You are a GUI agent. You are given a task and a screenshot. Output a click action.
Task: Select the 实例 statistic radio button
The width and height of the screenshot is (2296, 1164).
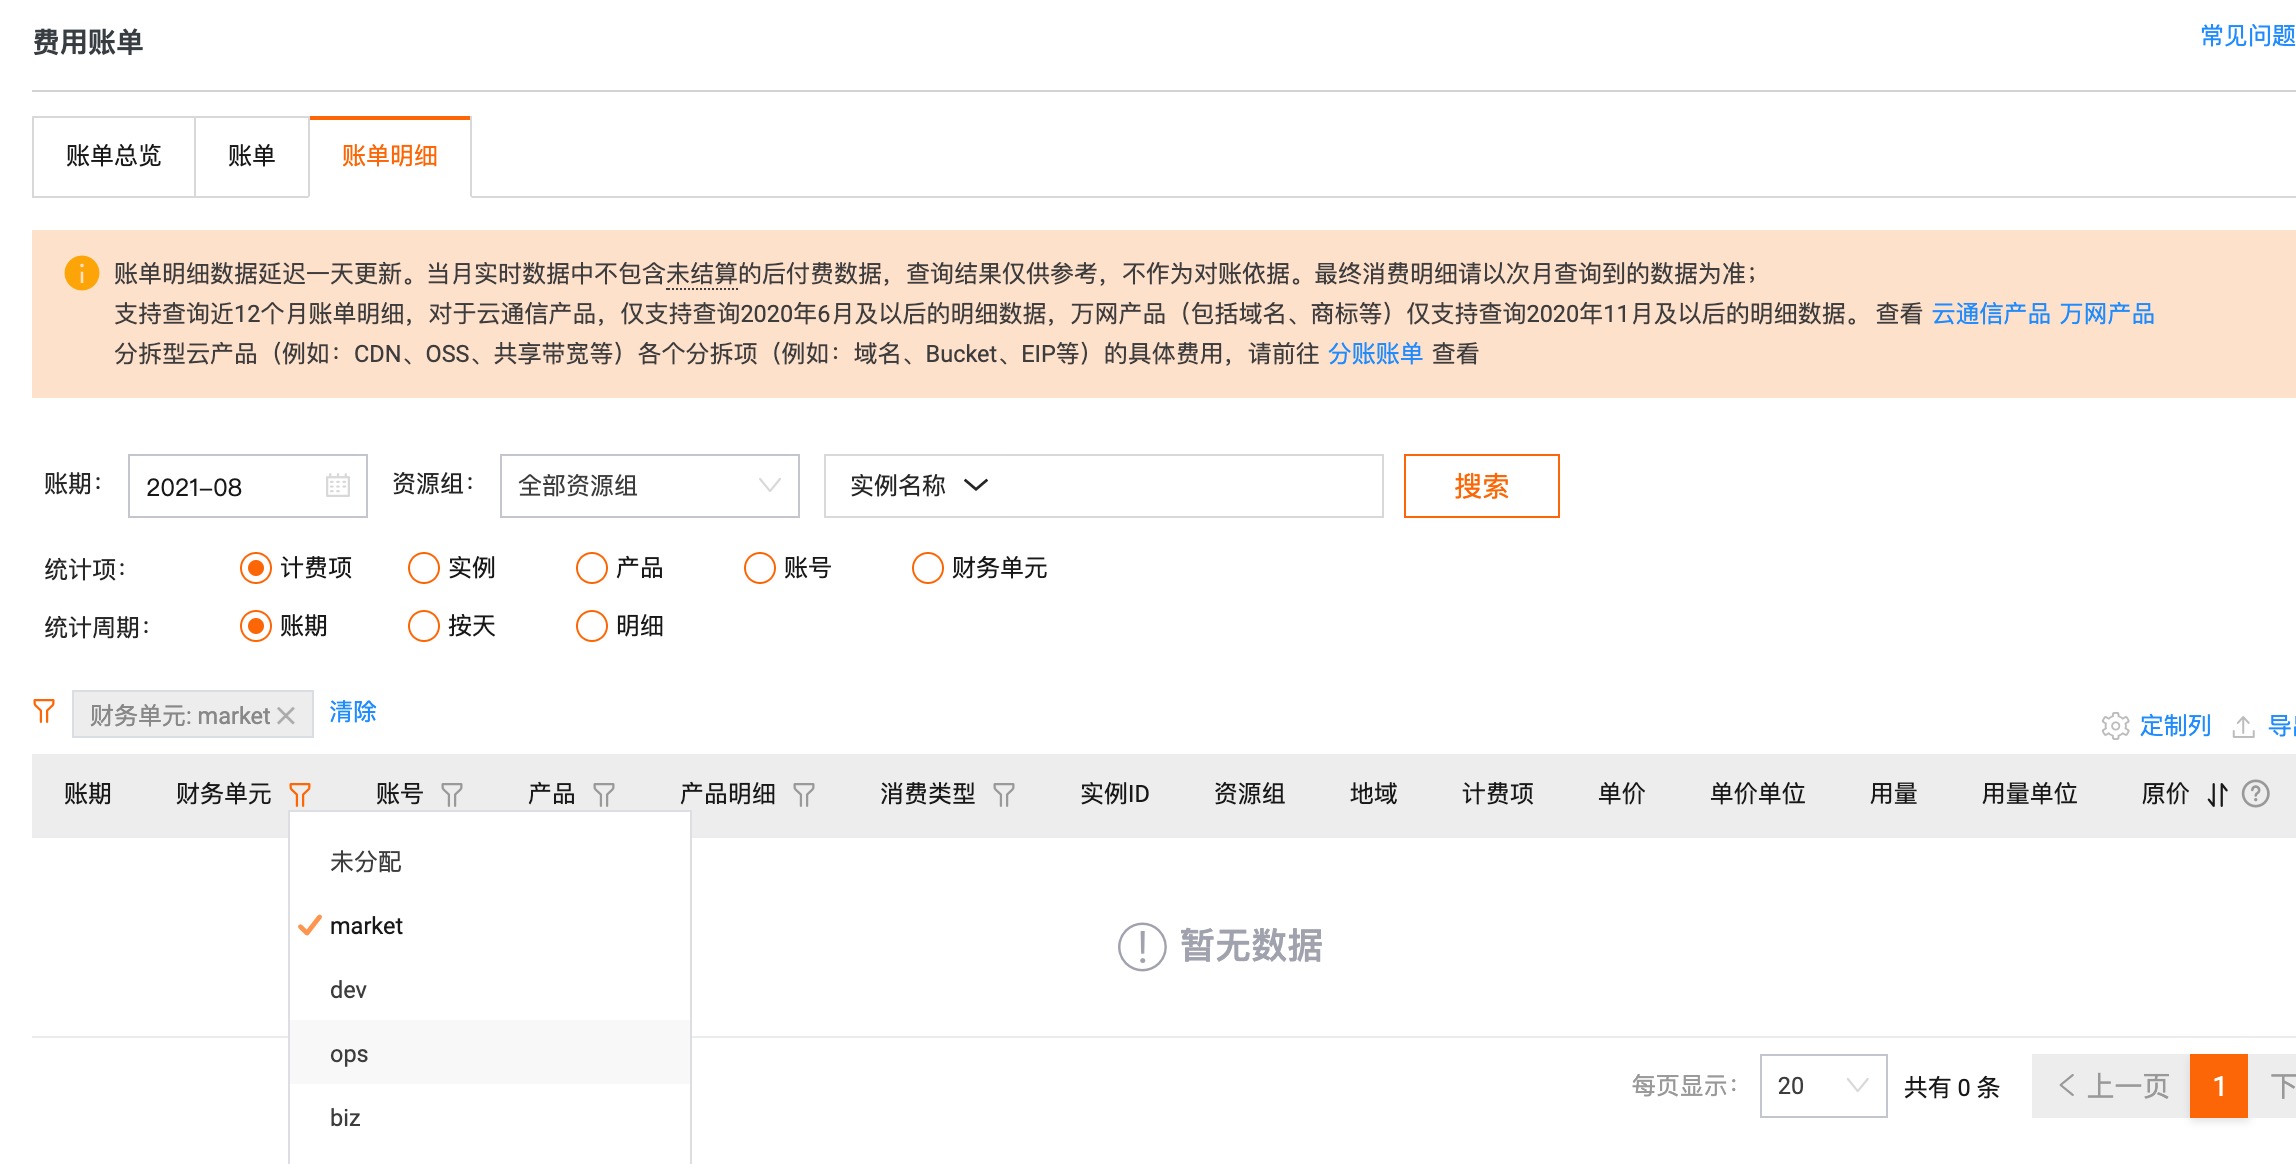pyautogui.click(x=424, y=568)
